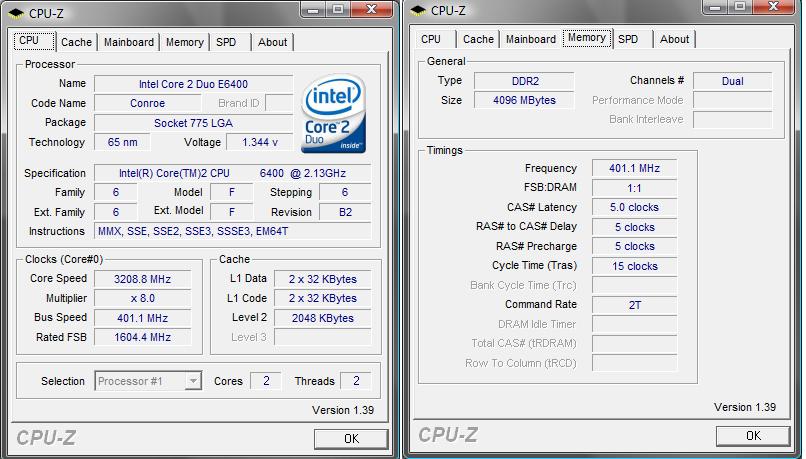Click L1 Code value '2 x 32 KBytes'

[322, 298]
